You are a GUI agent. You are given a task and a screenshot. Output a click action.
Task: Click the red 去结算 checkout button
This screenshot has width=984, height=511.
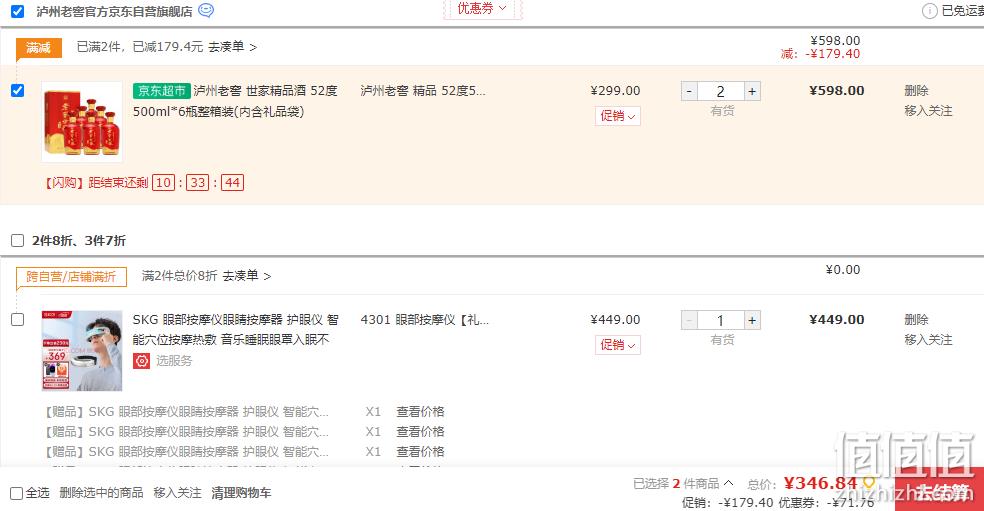pos(939,490)
